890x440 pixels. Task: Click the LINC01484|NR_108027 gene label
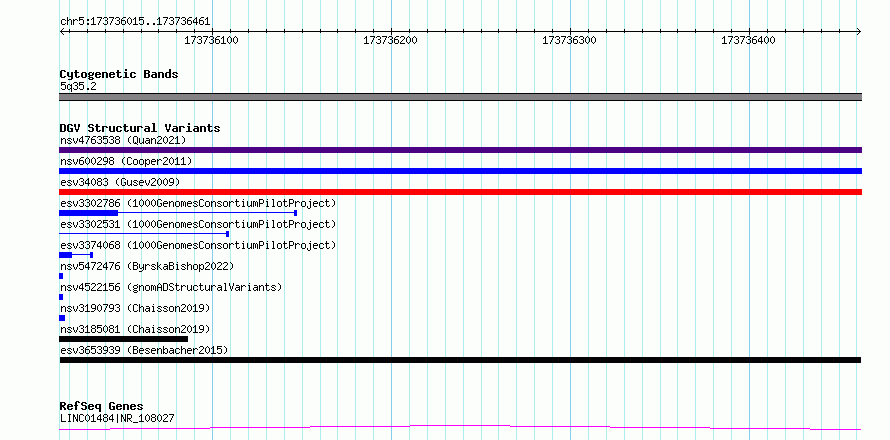tap(117, 419)
